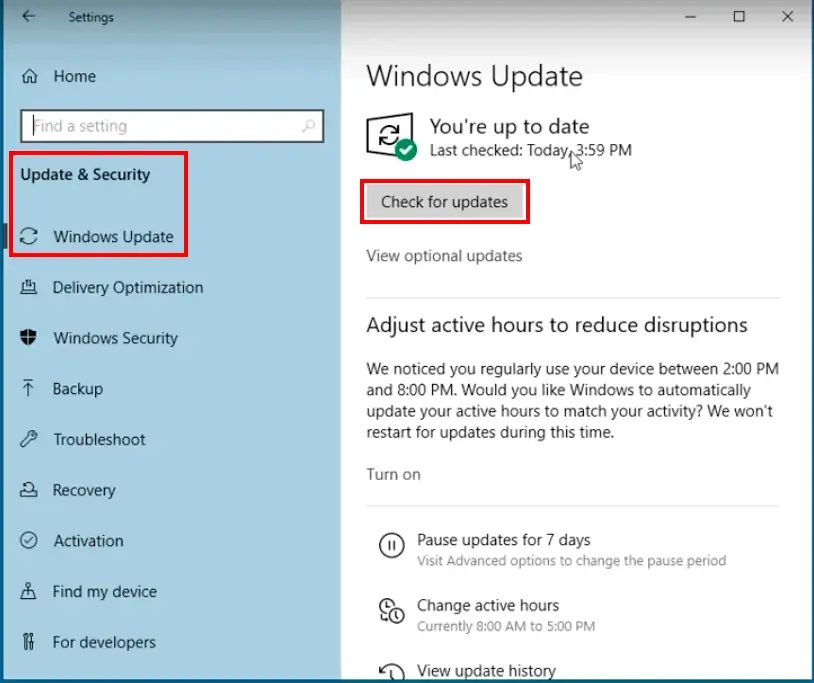This screenshot has height=683, width=814.
Task: Click Adjust active hours to reduce disruptions heading
Action: click(557, 325)
